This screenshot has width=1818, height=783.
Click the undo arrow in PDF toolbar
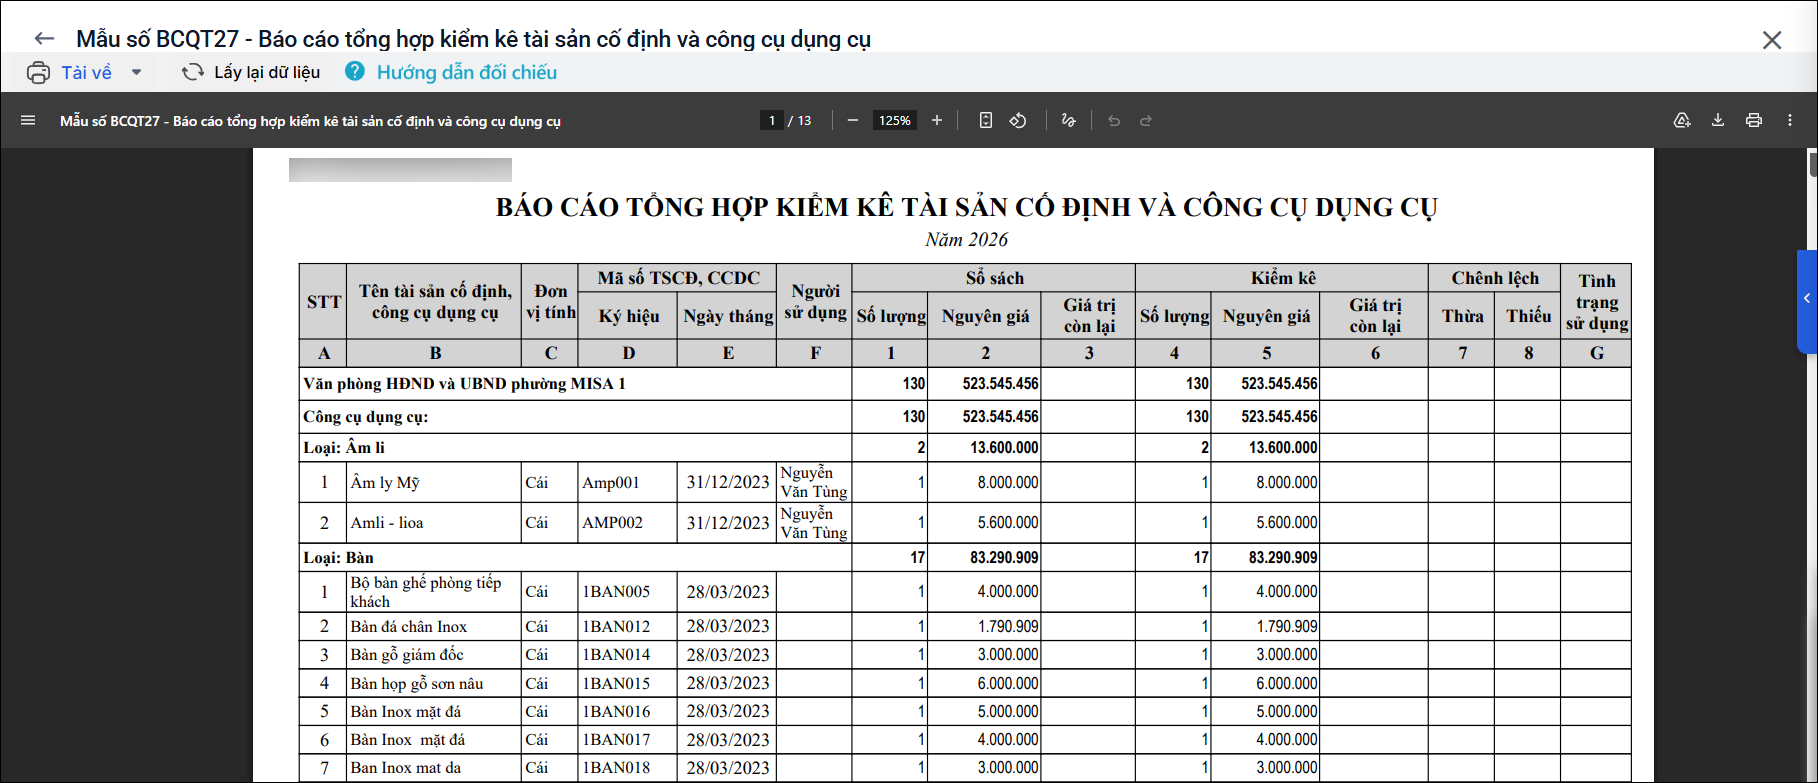[1114, 120]
